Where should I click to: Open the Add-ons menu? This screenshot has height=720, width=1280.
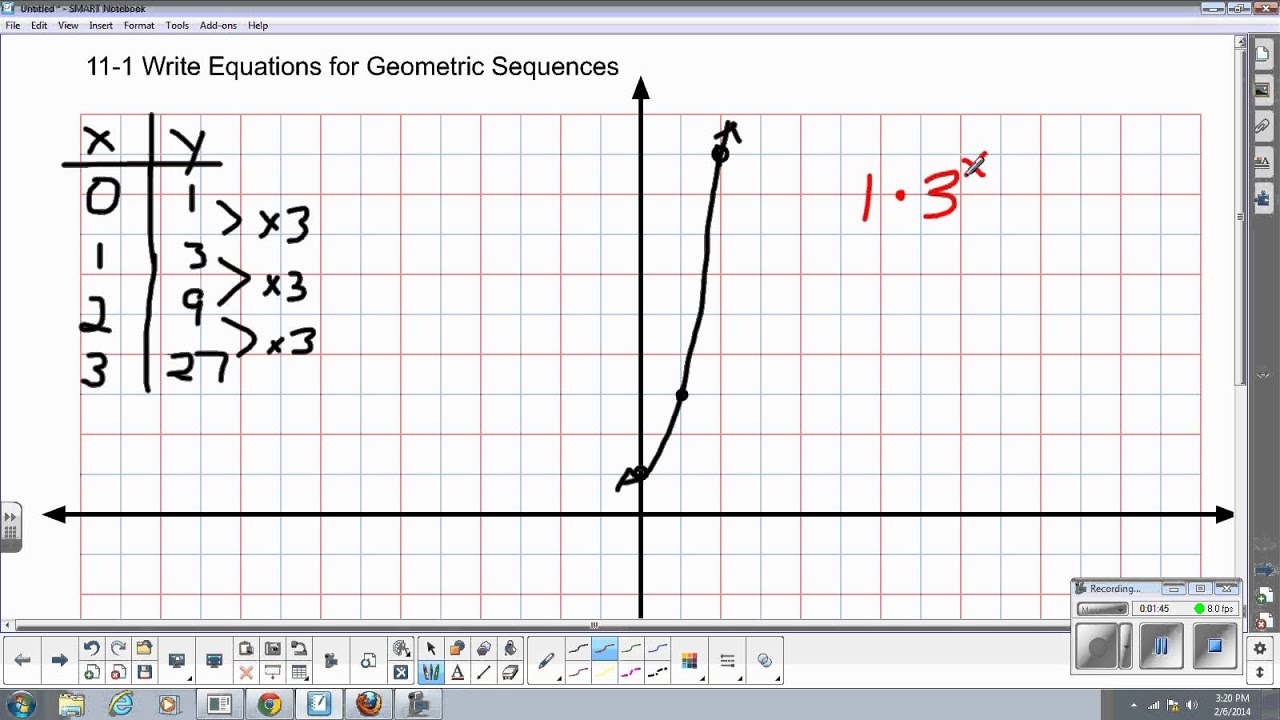(218, 25)
